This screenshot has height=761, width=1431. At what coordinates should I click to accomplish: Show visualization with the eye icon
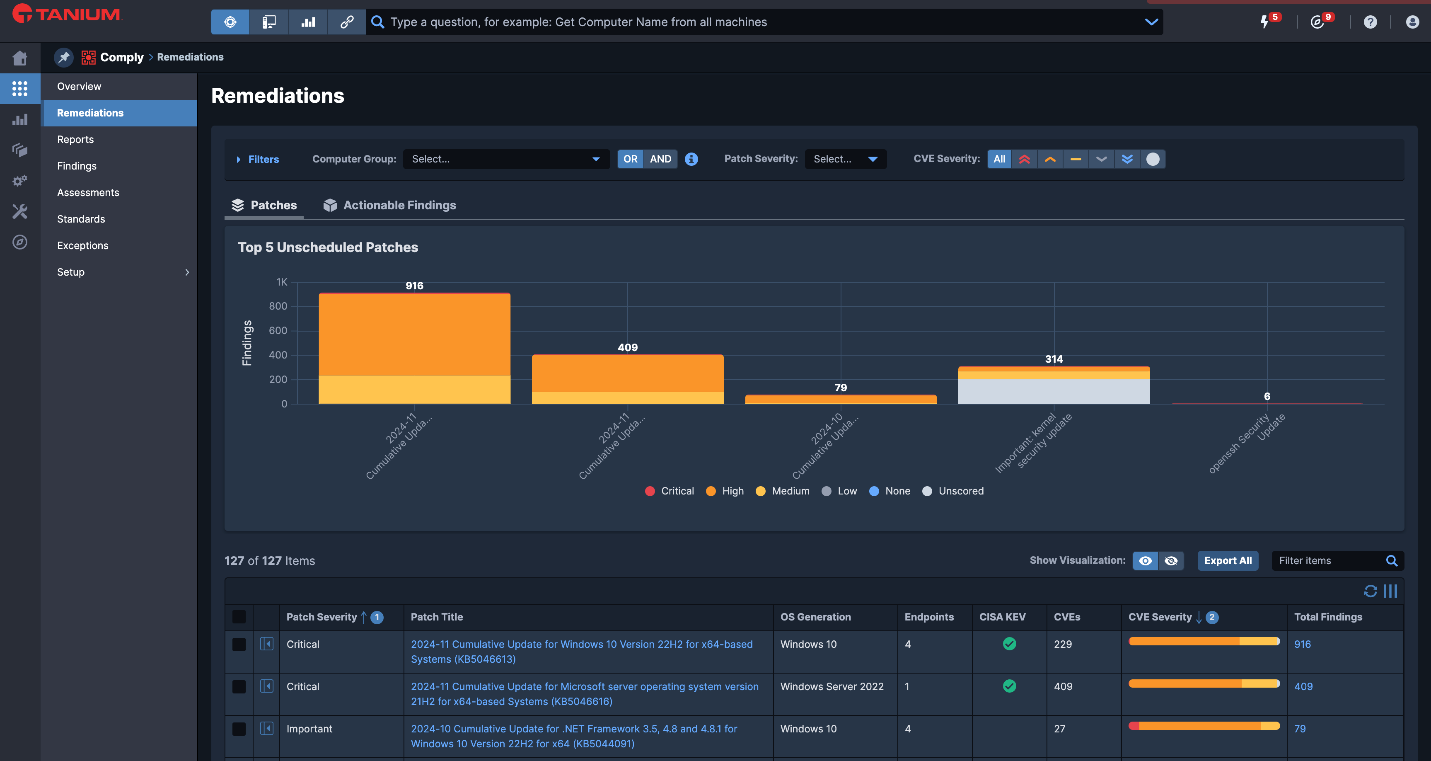point(1145,561)
